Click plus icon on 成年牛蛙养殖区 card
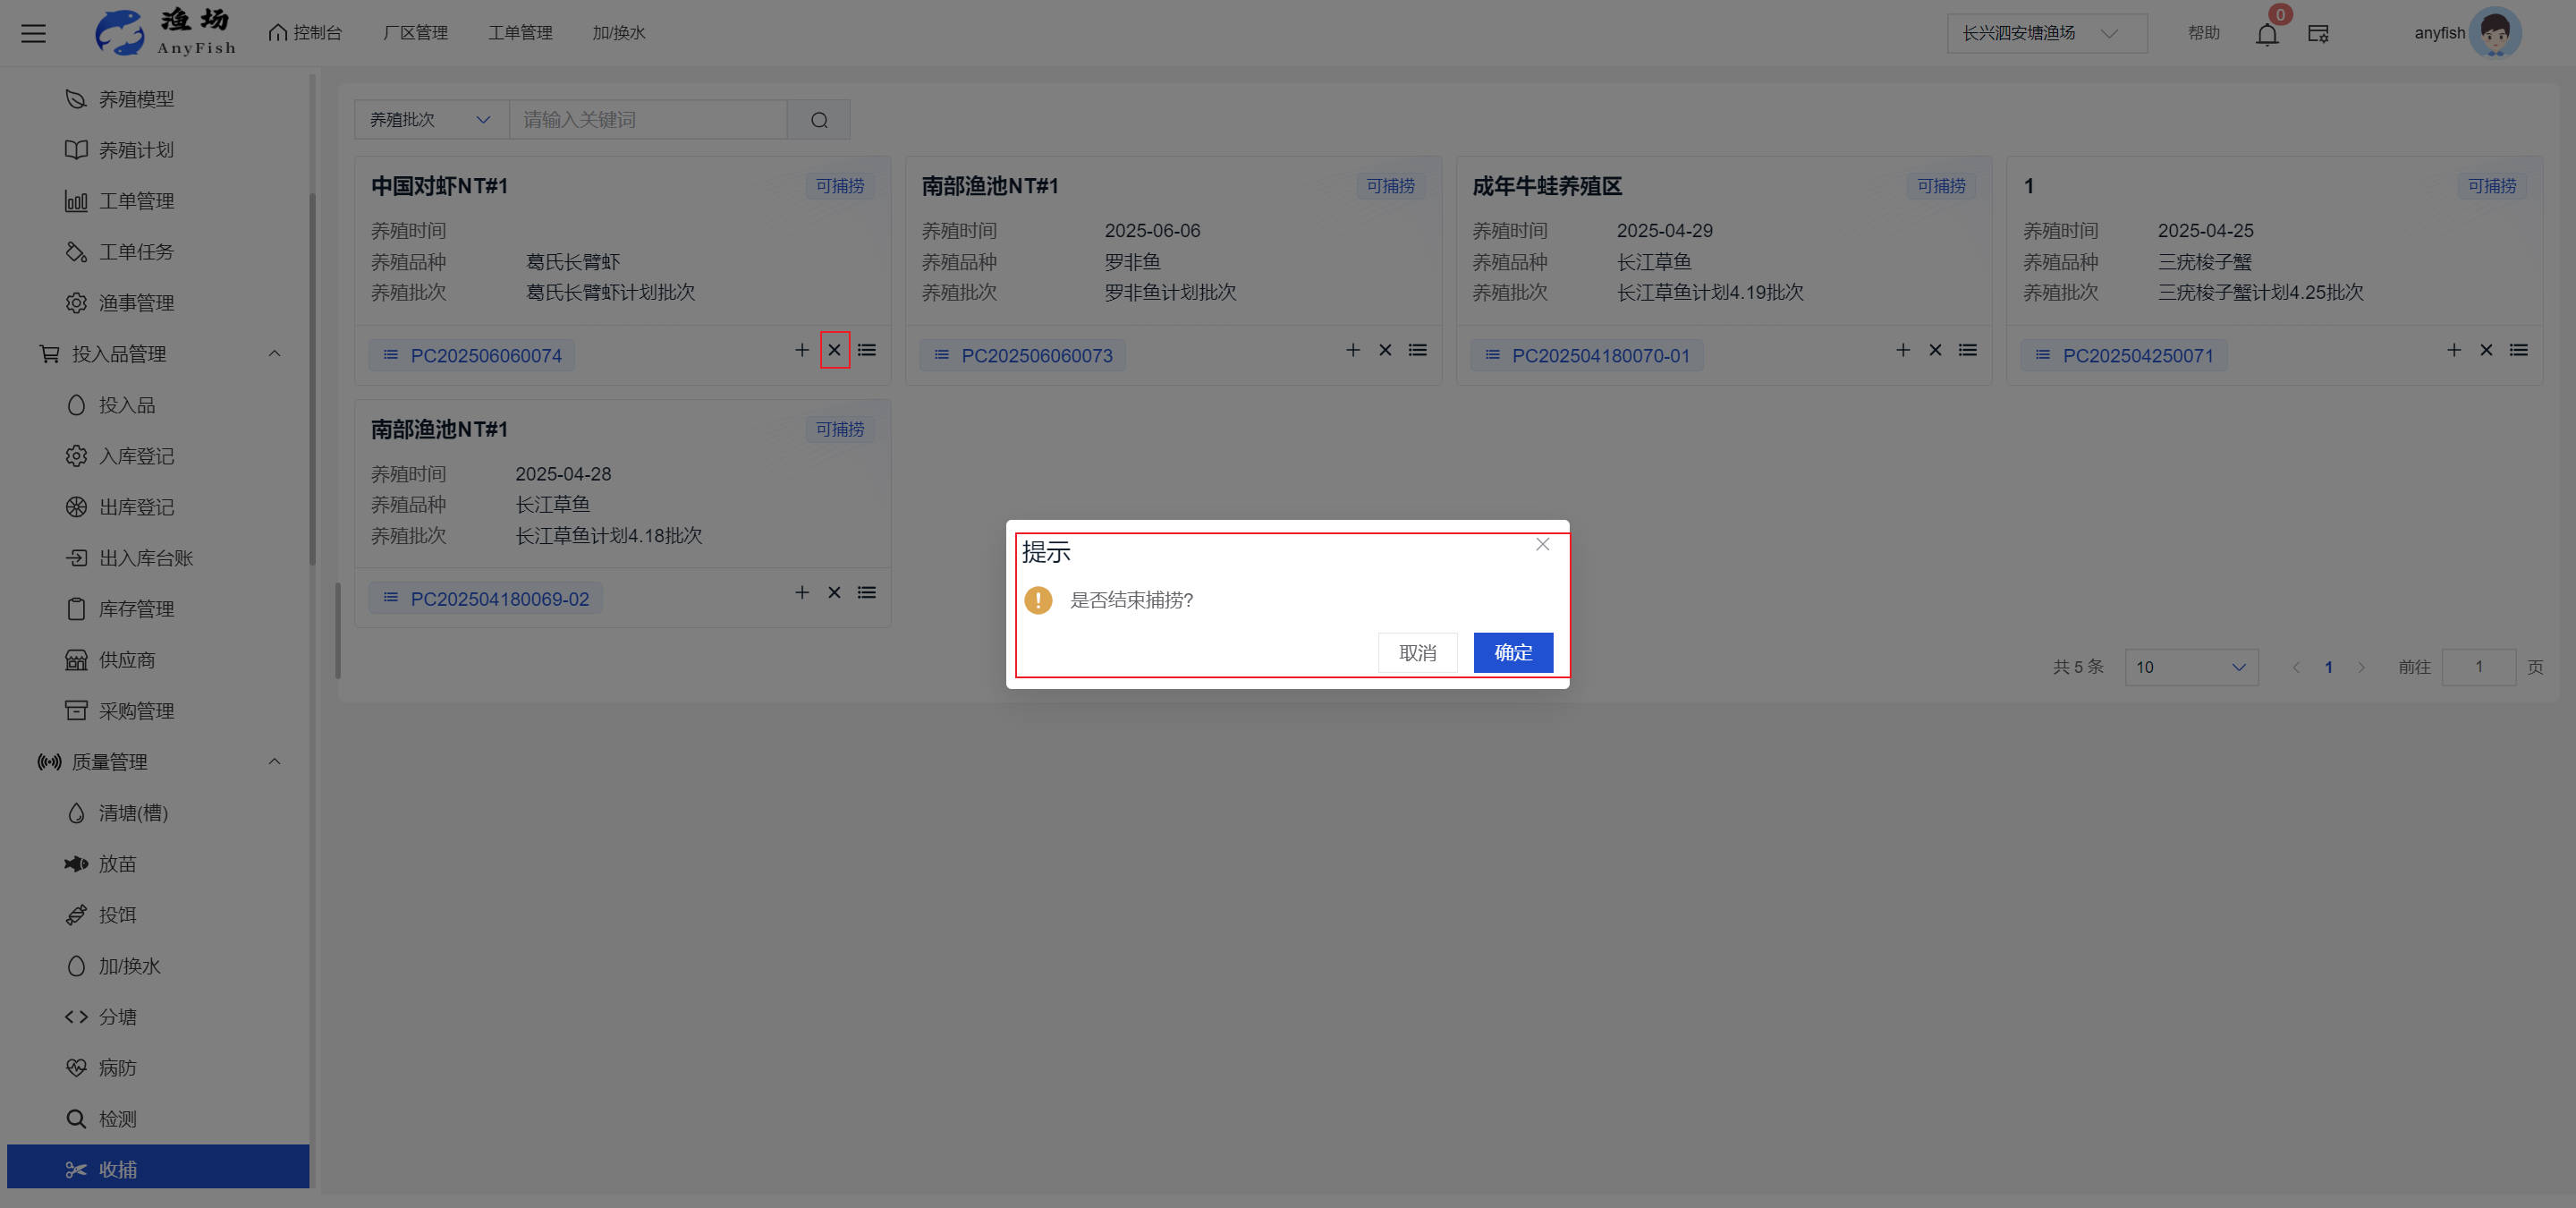The width and height of the screenshot is (2576, 1208). pos(1902,350)
